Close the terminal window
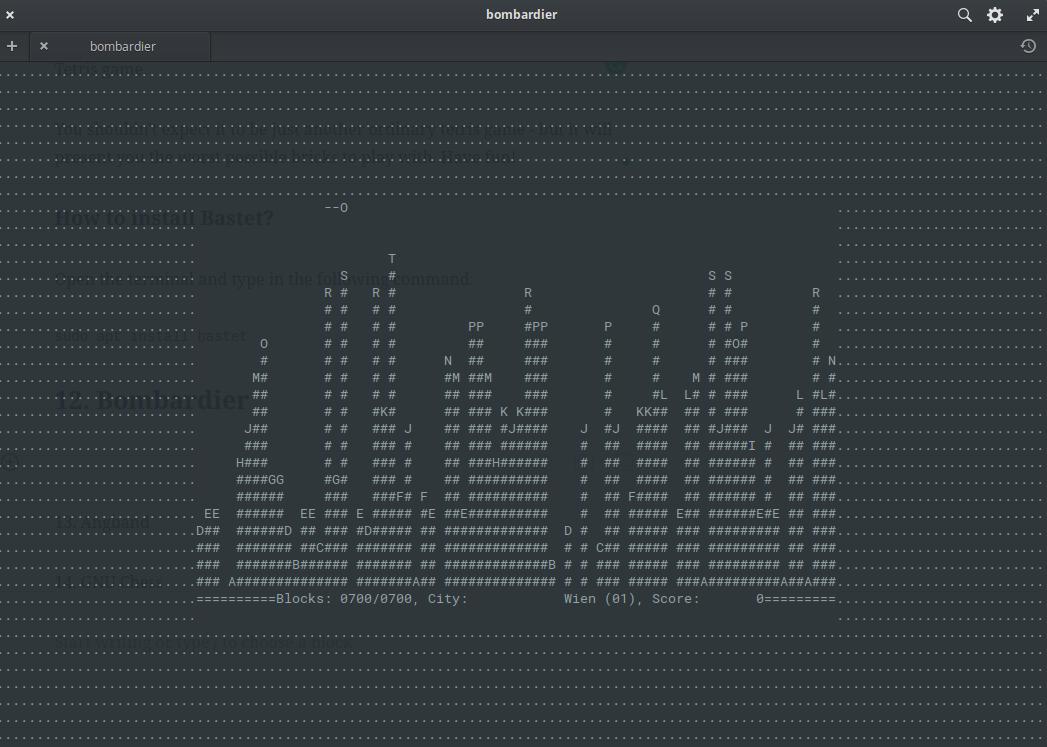Viewport: 1047px width, 747px height. [10, 15]
